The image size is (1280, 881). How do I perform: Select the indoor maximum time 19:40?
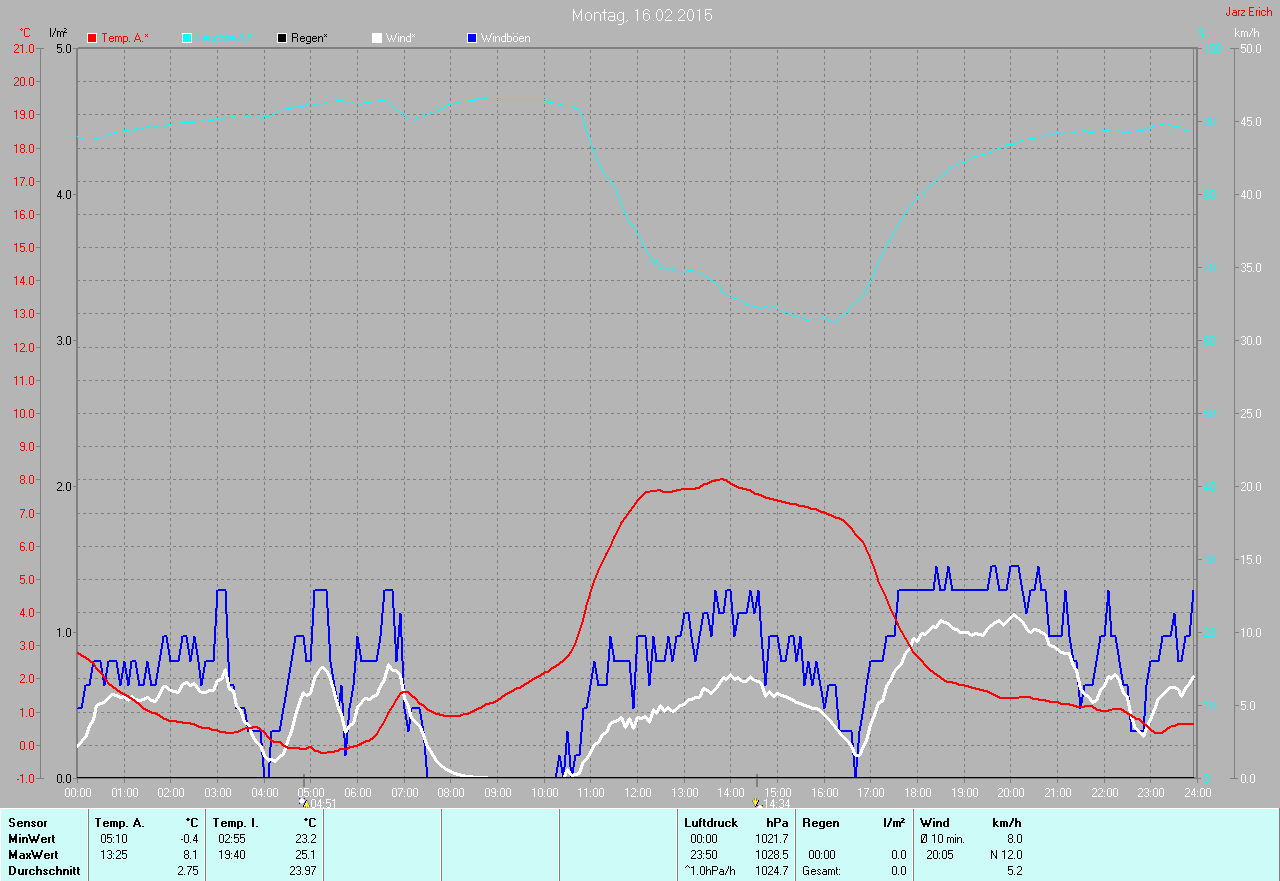click(x=232, y=855)
